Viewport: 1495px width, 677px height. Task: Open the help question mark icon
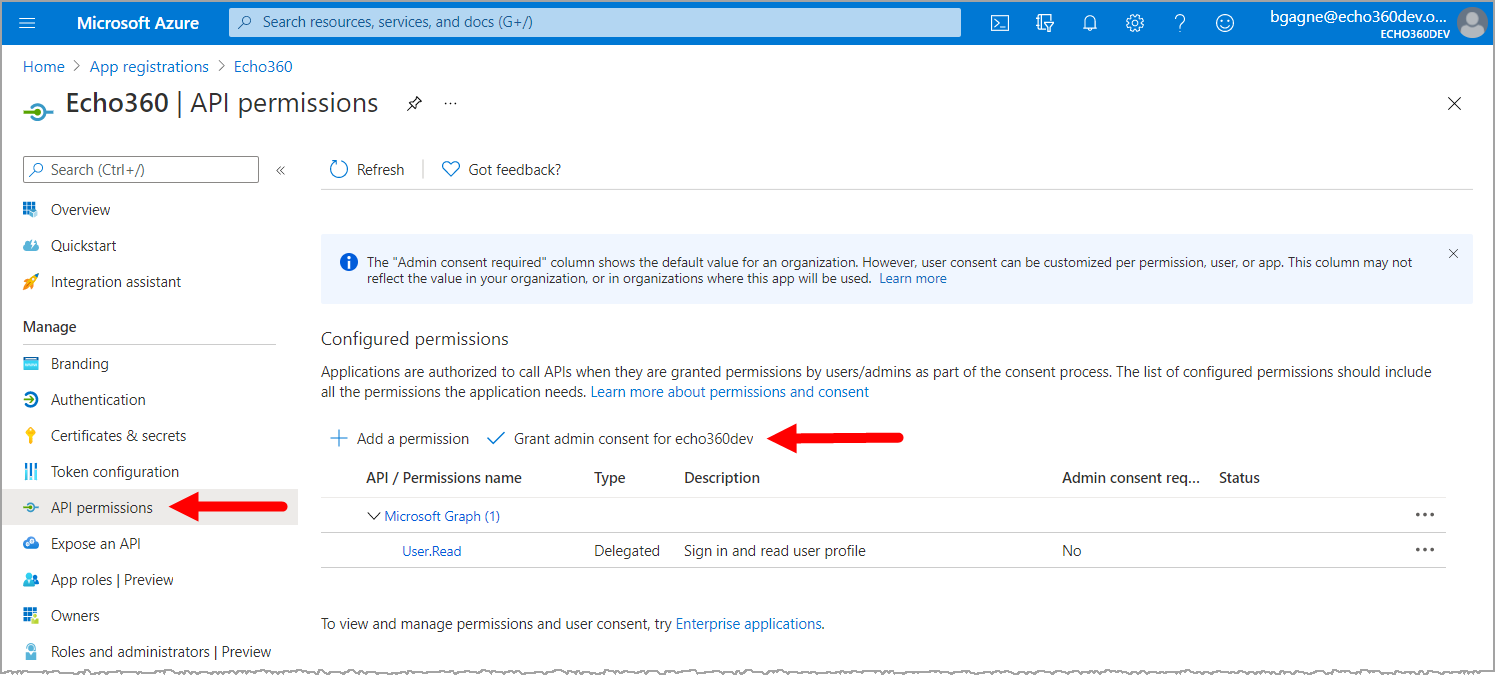[1180, 23]
